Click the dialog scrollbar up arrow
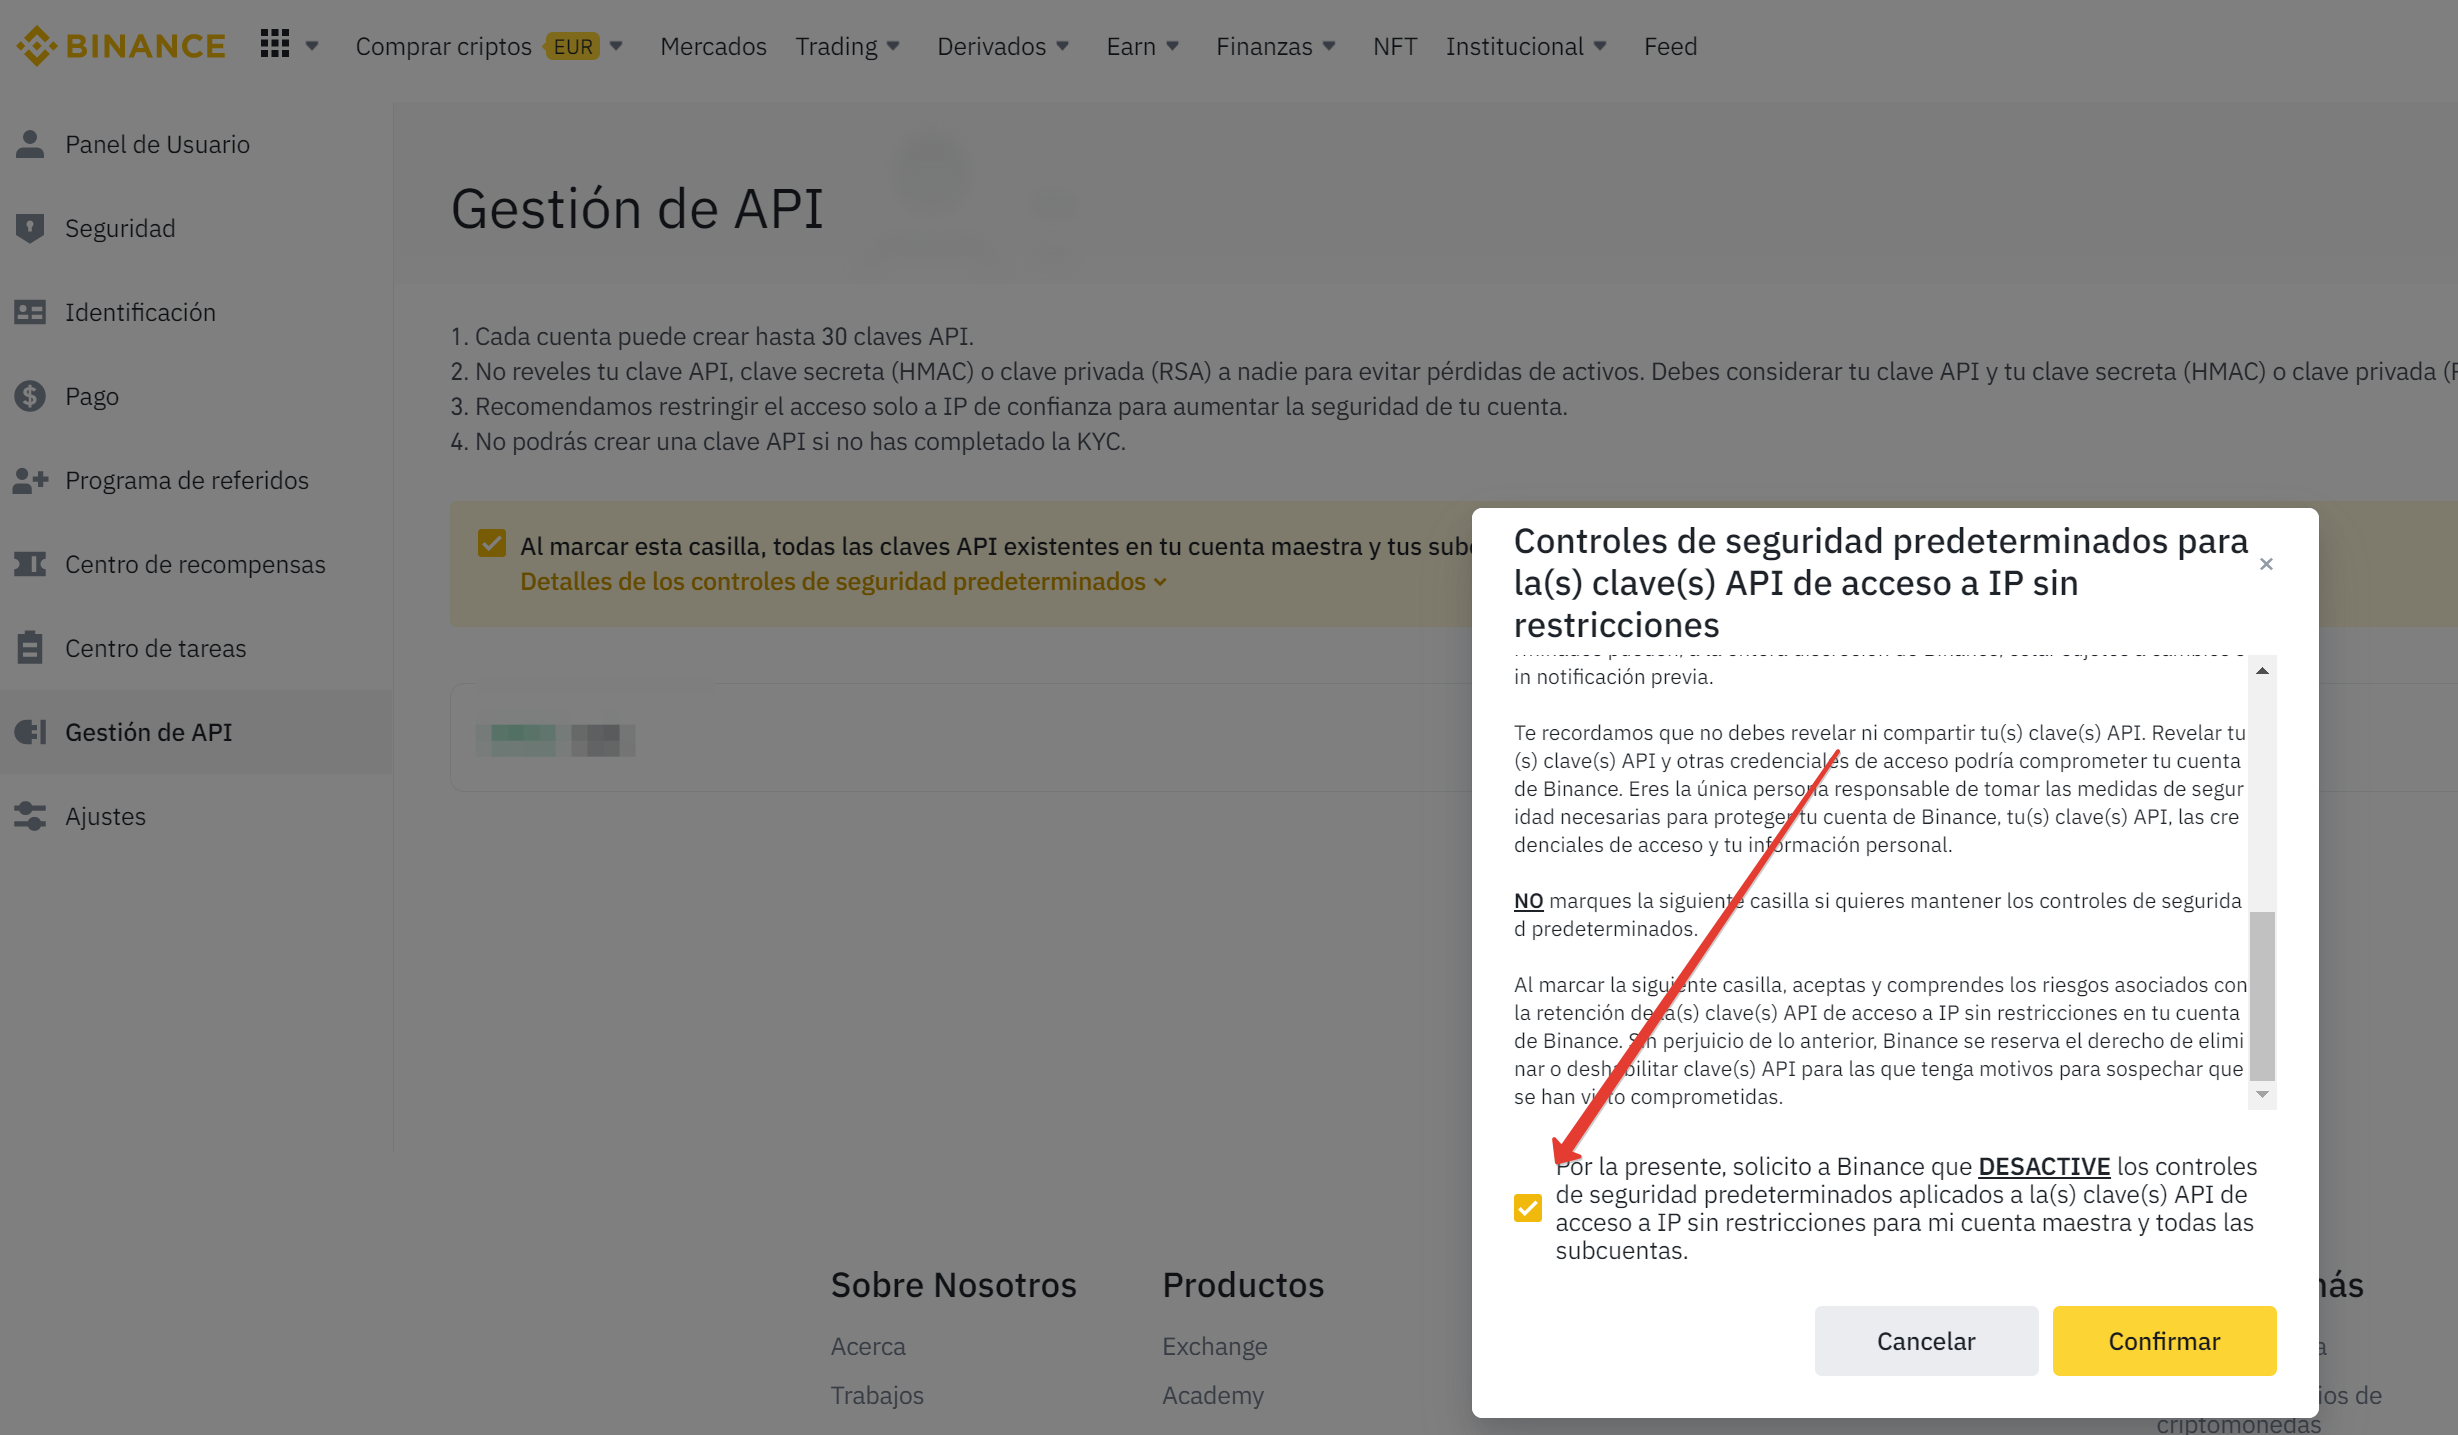Image resolution: width=2458 pixels, height=1435 pixels. pyautogui.click(x=2262, y=670)
